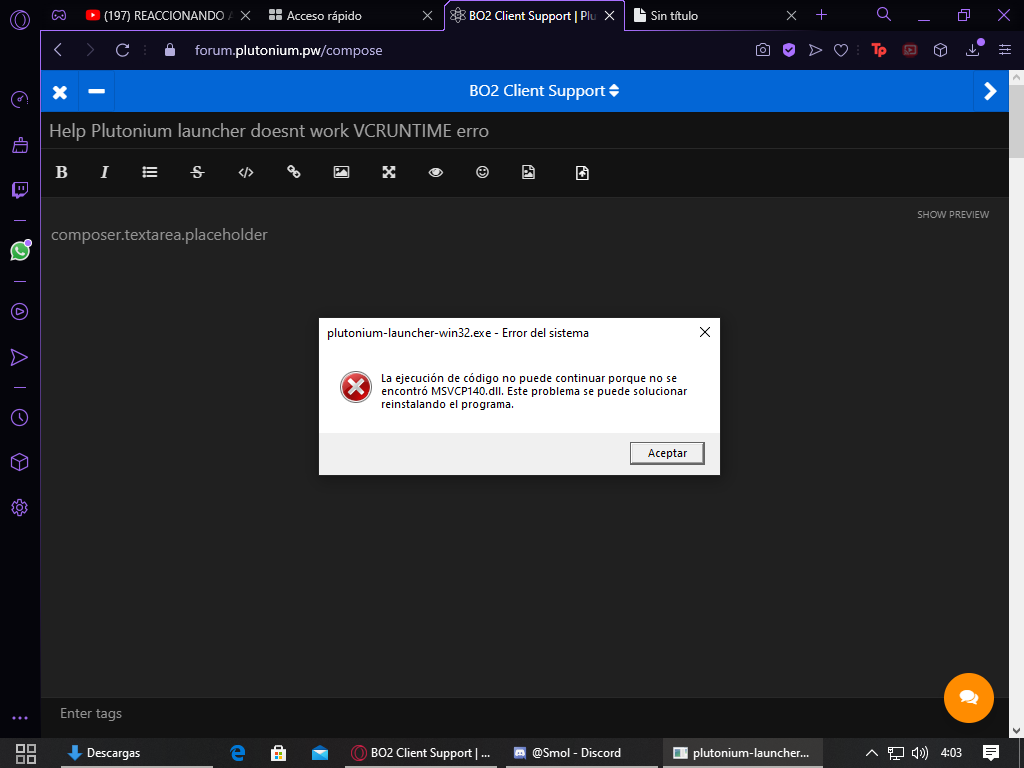
Task: Open the orange chat bubble button
Action: pyautogui.click(x=968, y=698)
